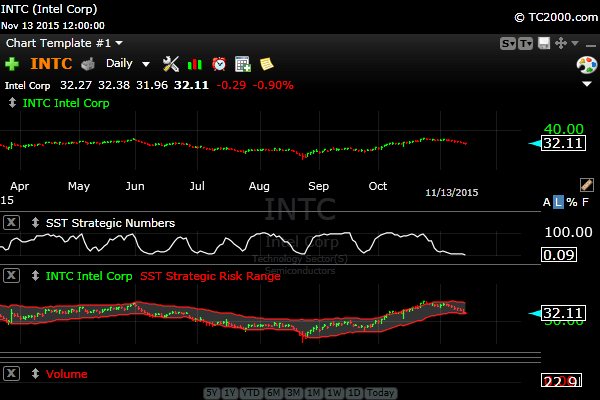Click the candlestick chart style icon
Screen dimensions: 600x400
coord(194,64)
